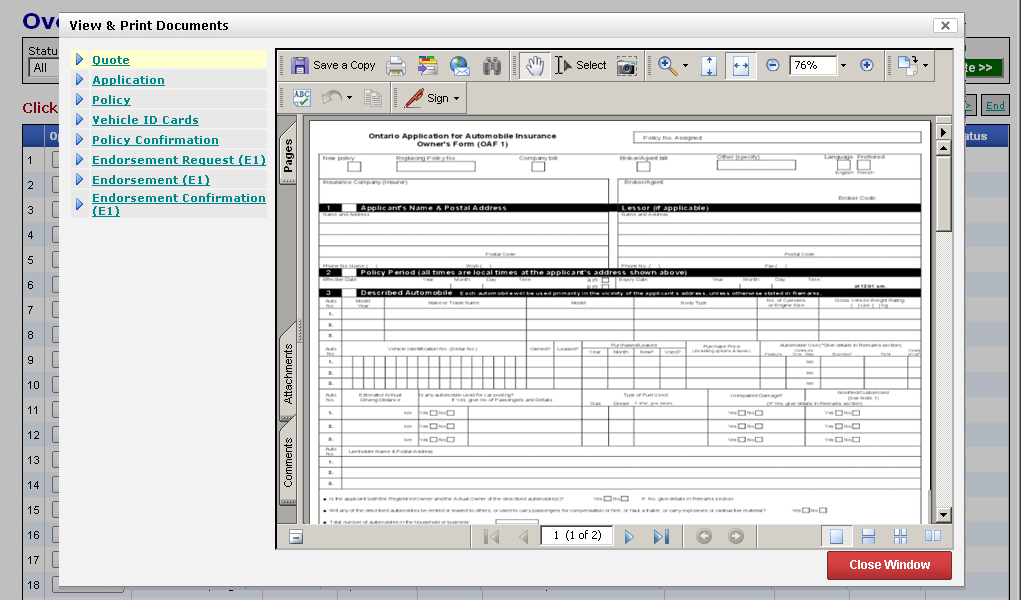
Task: Open the Policy Confirmation link
Action: [155, 140]
